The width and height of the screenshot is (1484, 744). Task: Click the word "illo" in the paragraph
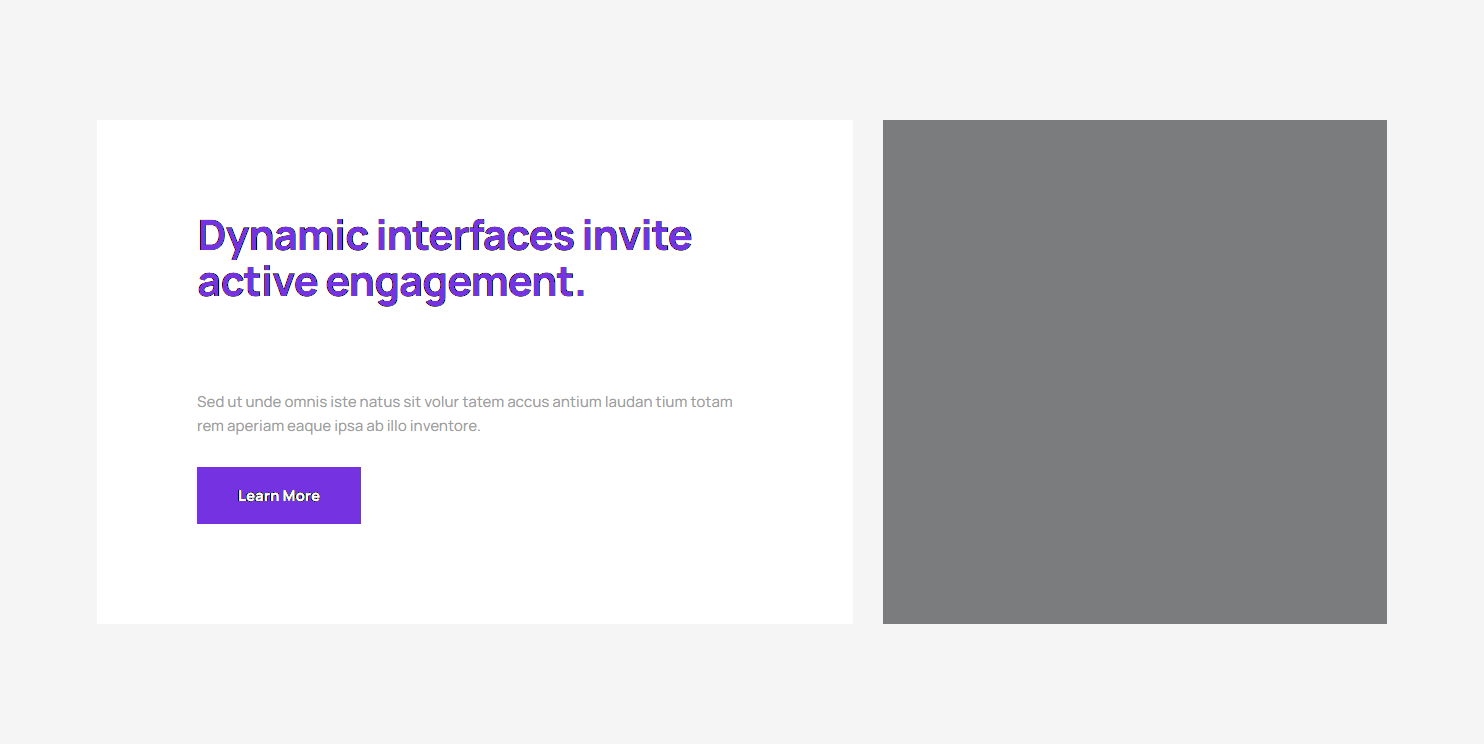[398, 426]
